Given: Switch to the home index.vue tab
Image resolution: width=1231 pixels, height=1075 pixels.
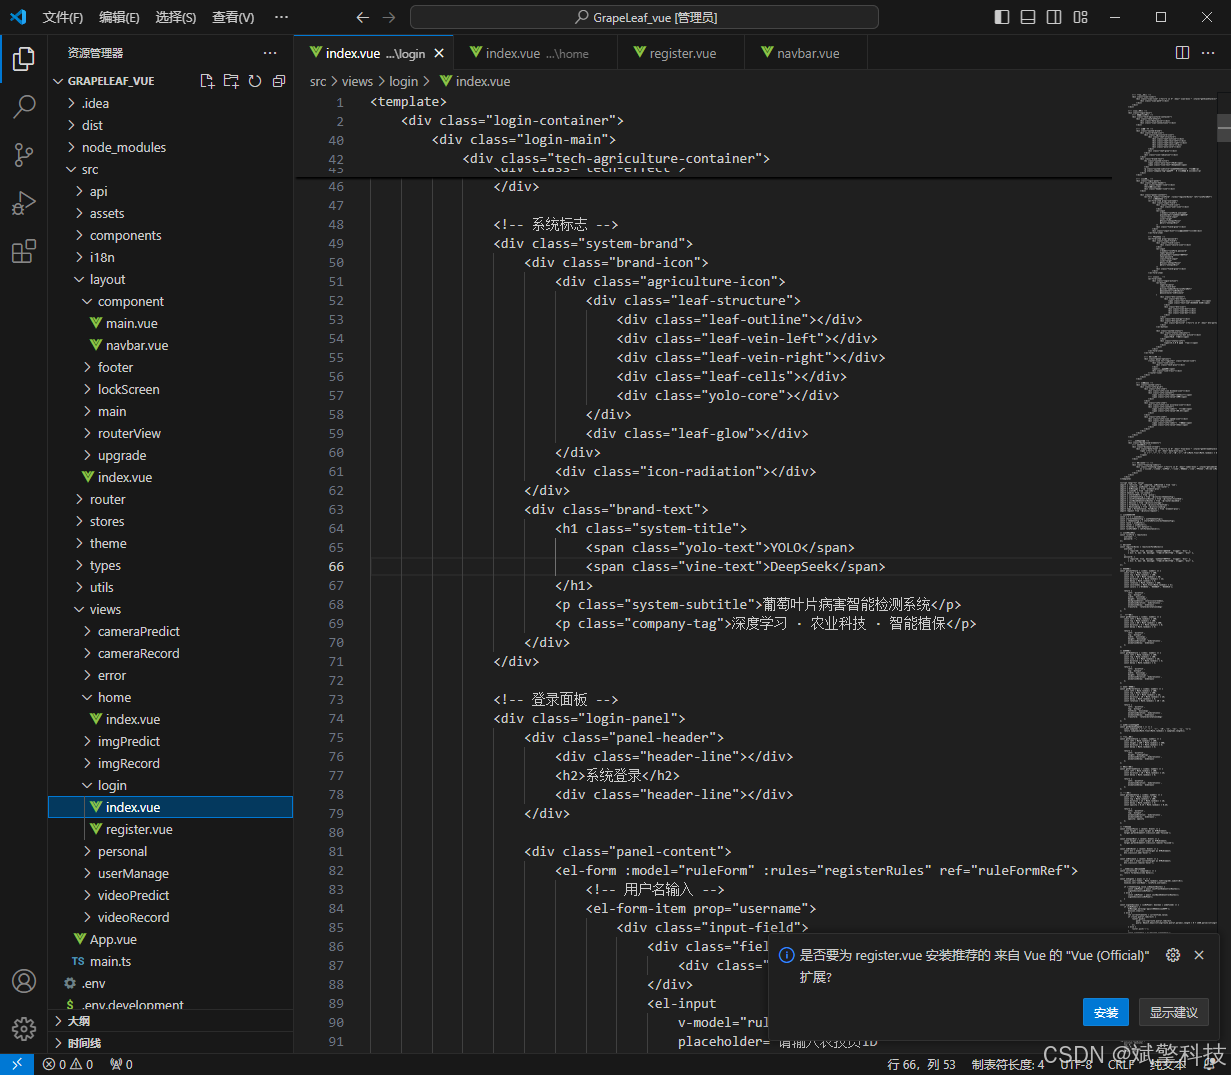Looking at the screenshot, I should pos(536,53).
